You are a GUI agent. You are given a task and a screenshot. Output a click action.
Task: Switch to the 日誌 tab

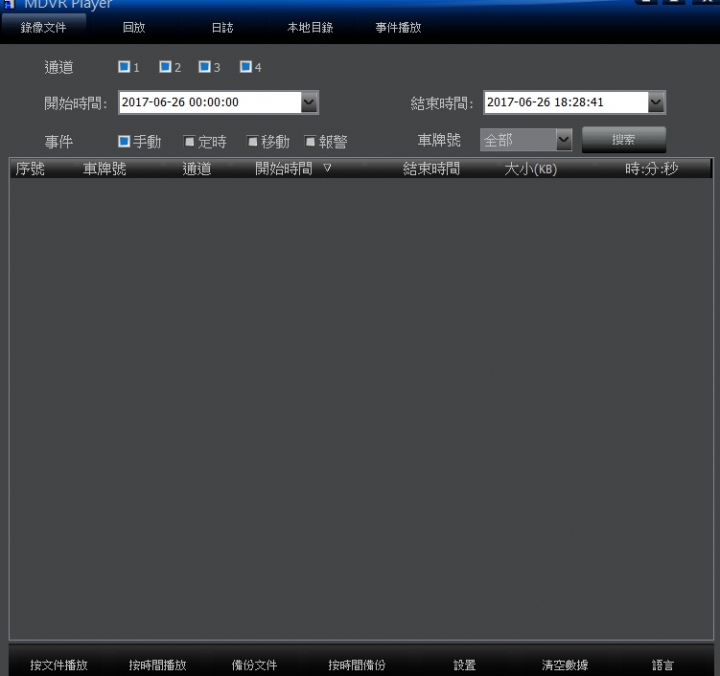(x=223, y=28)
